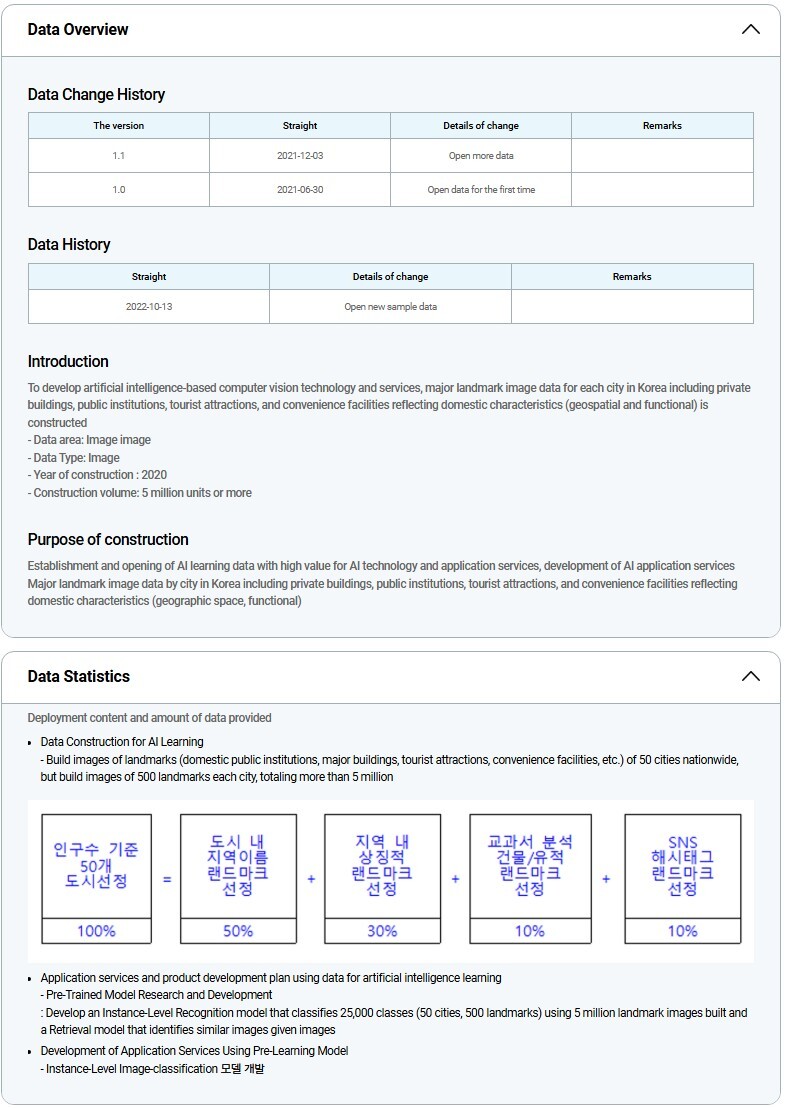Click the Data Overview panel title
Image resolution: width=786 pixels, height=1108 pixels.
[78, 30]
